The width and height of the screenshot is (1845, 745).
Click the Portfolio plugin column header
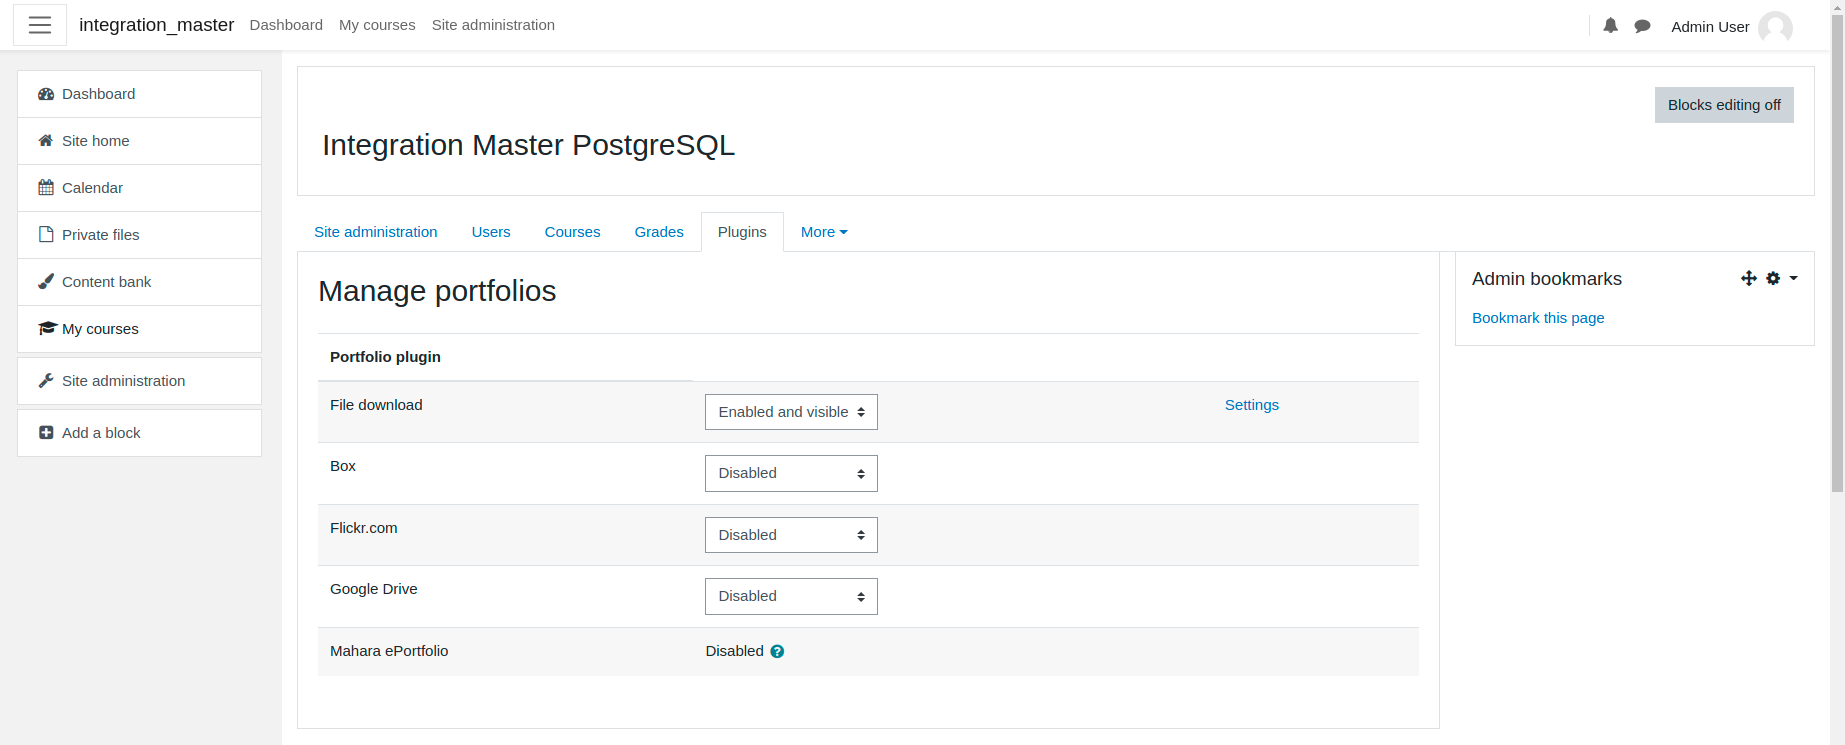click(x=385, y=357)
